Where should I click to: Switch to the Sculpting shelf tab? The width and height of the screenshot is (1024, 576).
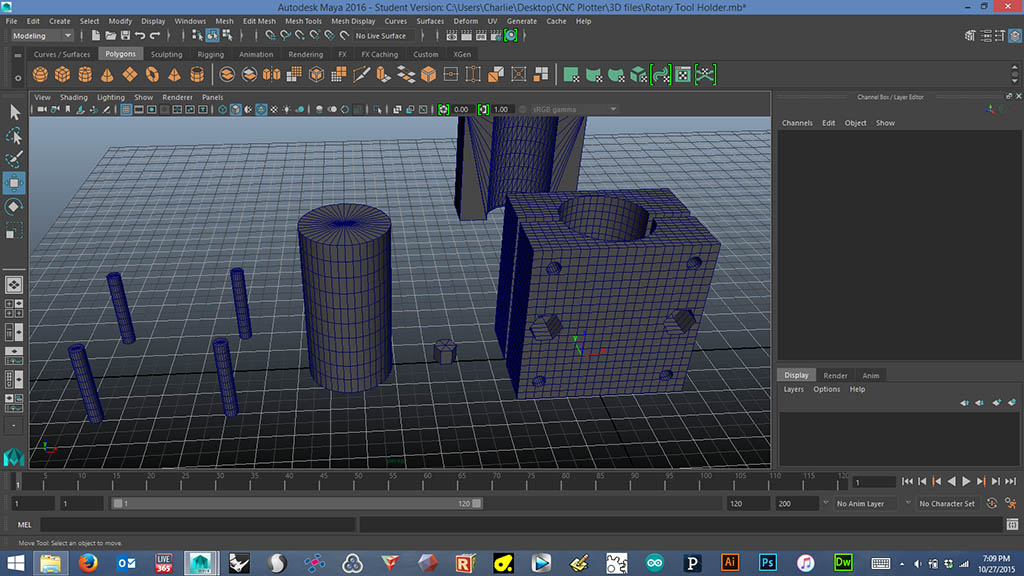166,54
